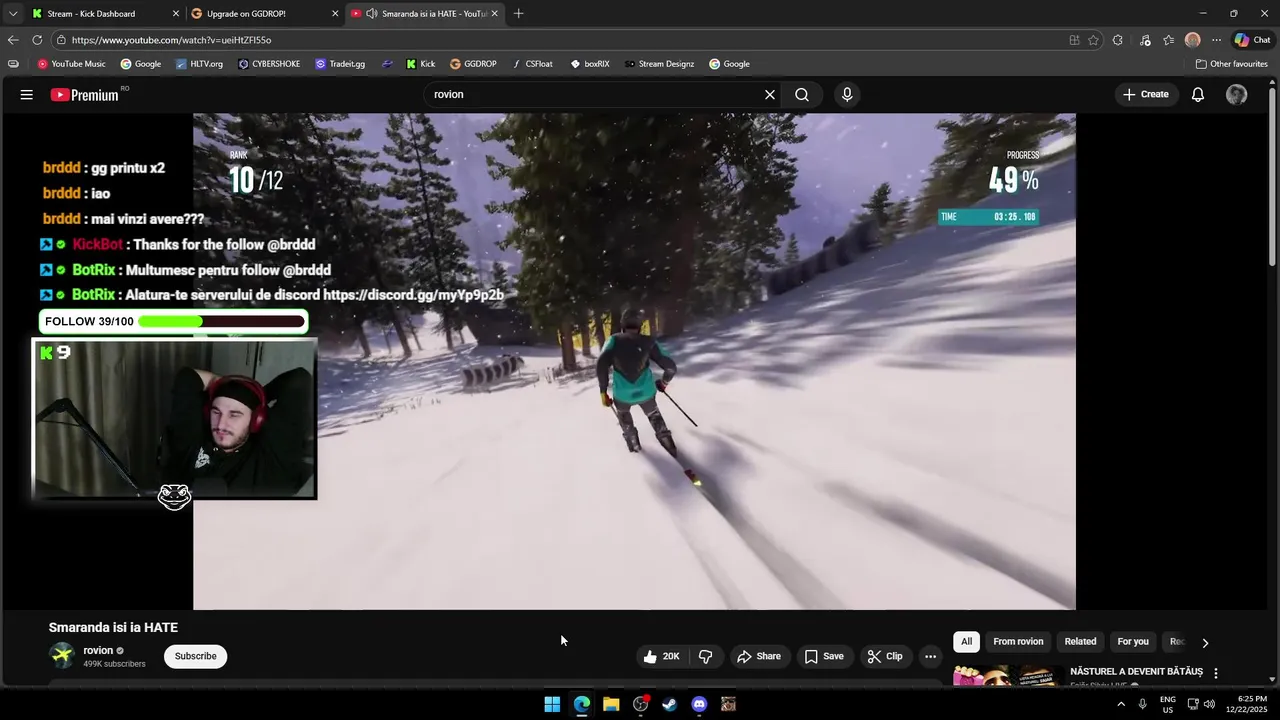Open the Edge split screen apps icon
Viewport: 1280px width, 720px height.
1074,40
